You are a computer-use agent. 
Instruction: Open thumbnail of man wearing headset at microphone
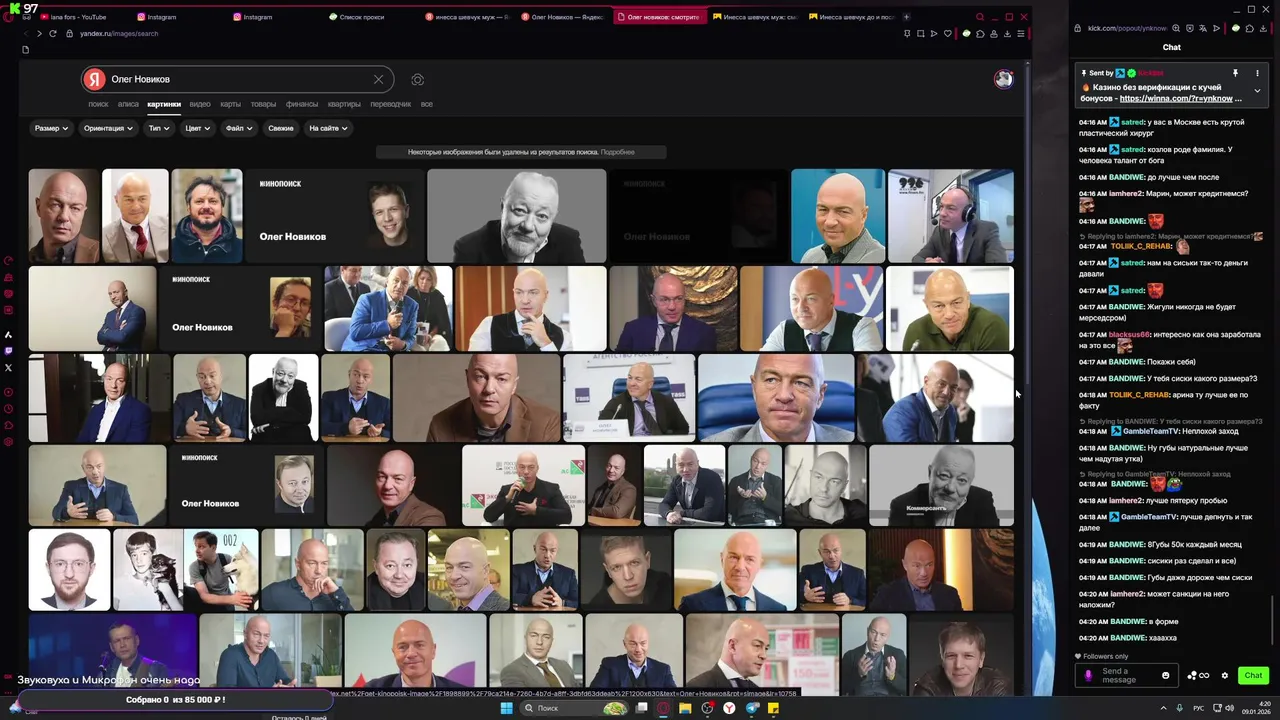pos(951,216)
